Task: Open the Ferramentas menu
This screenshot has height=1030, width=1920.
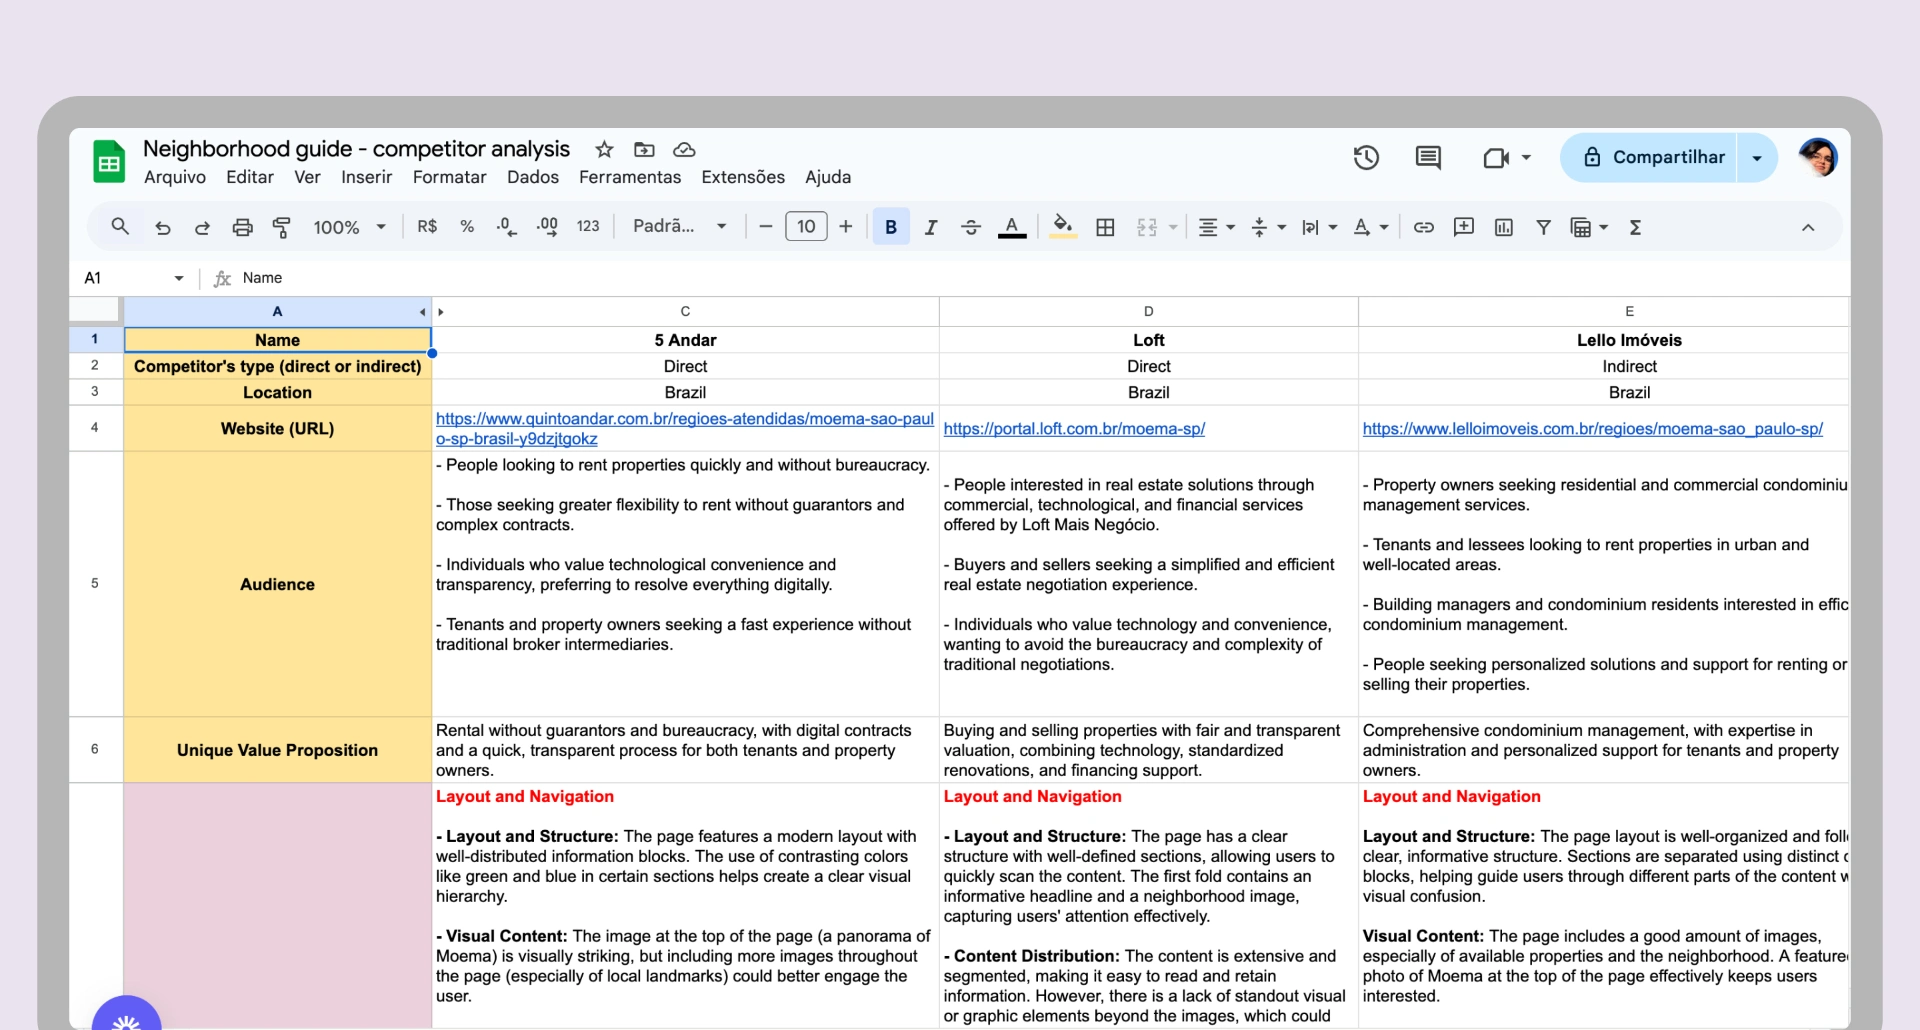Action: coord(630,177)
